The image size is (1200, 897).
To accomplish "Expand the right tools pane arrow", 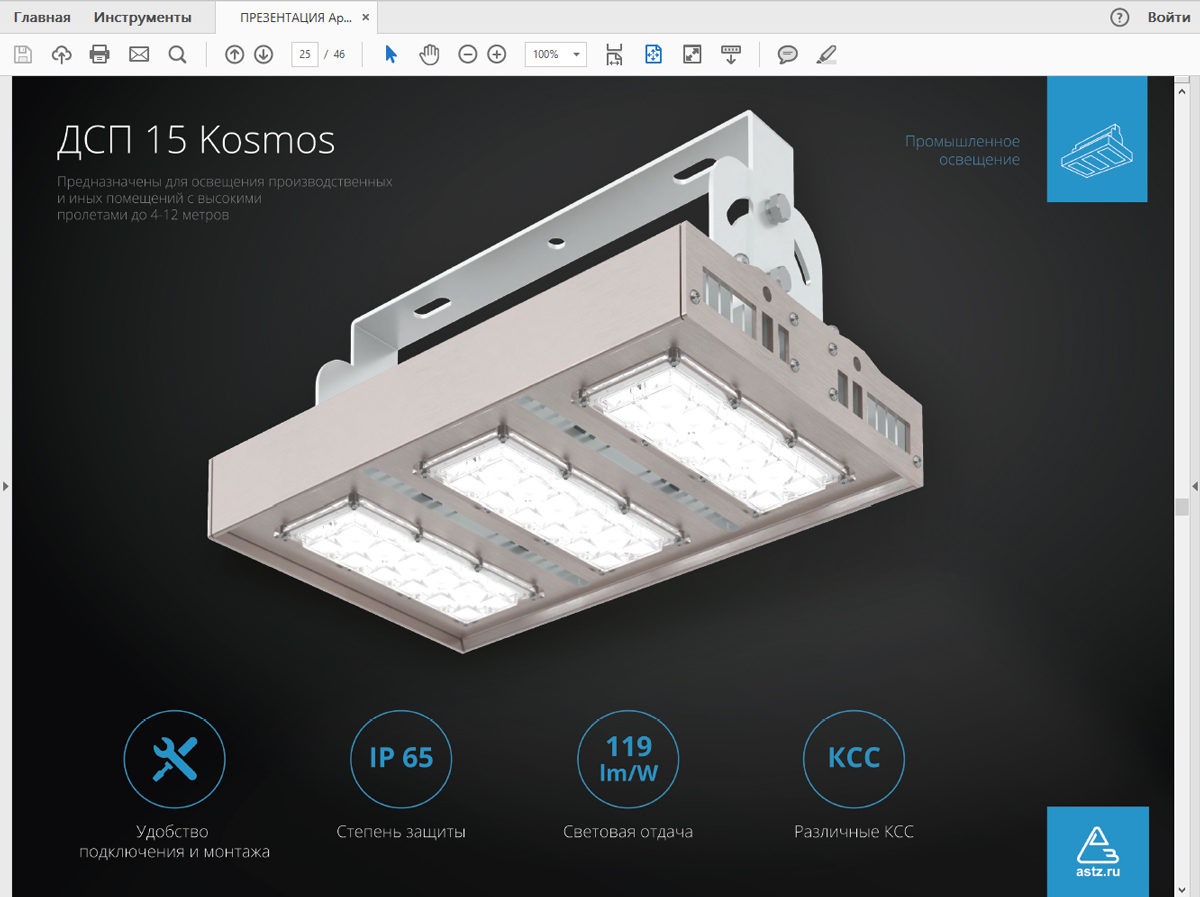I will click(x=1194, y=486).
